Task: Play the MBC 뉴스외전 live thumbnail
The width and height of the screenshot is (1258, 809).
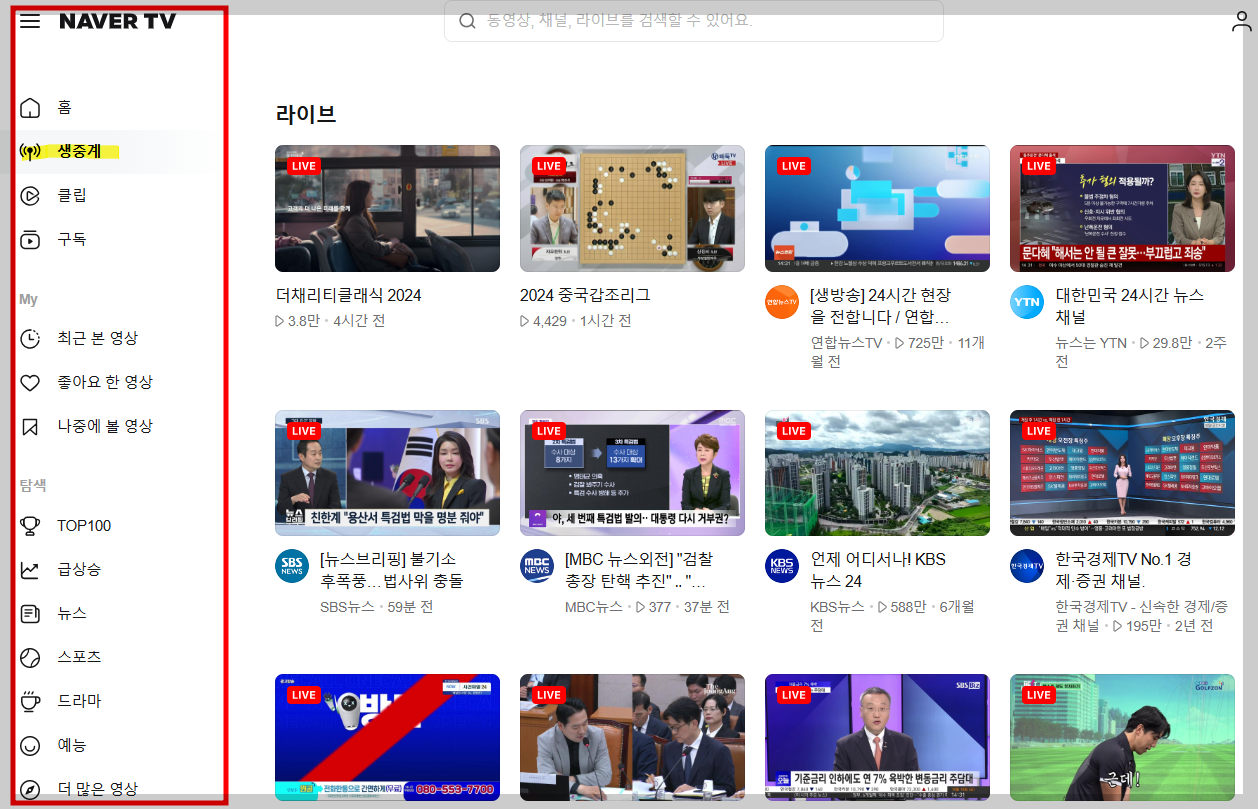Action: [632, 473]
